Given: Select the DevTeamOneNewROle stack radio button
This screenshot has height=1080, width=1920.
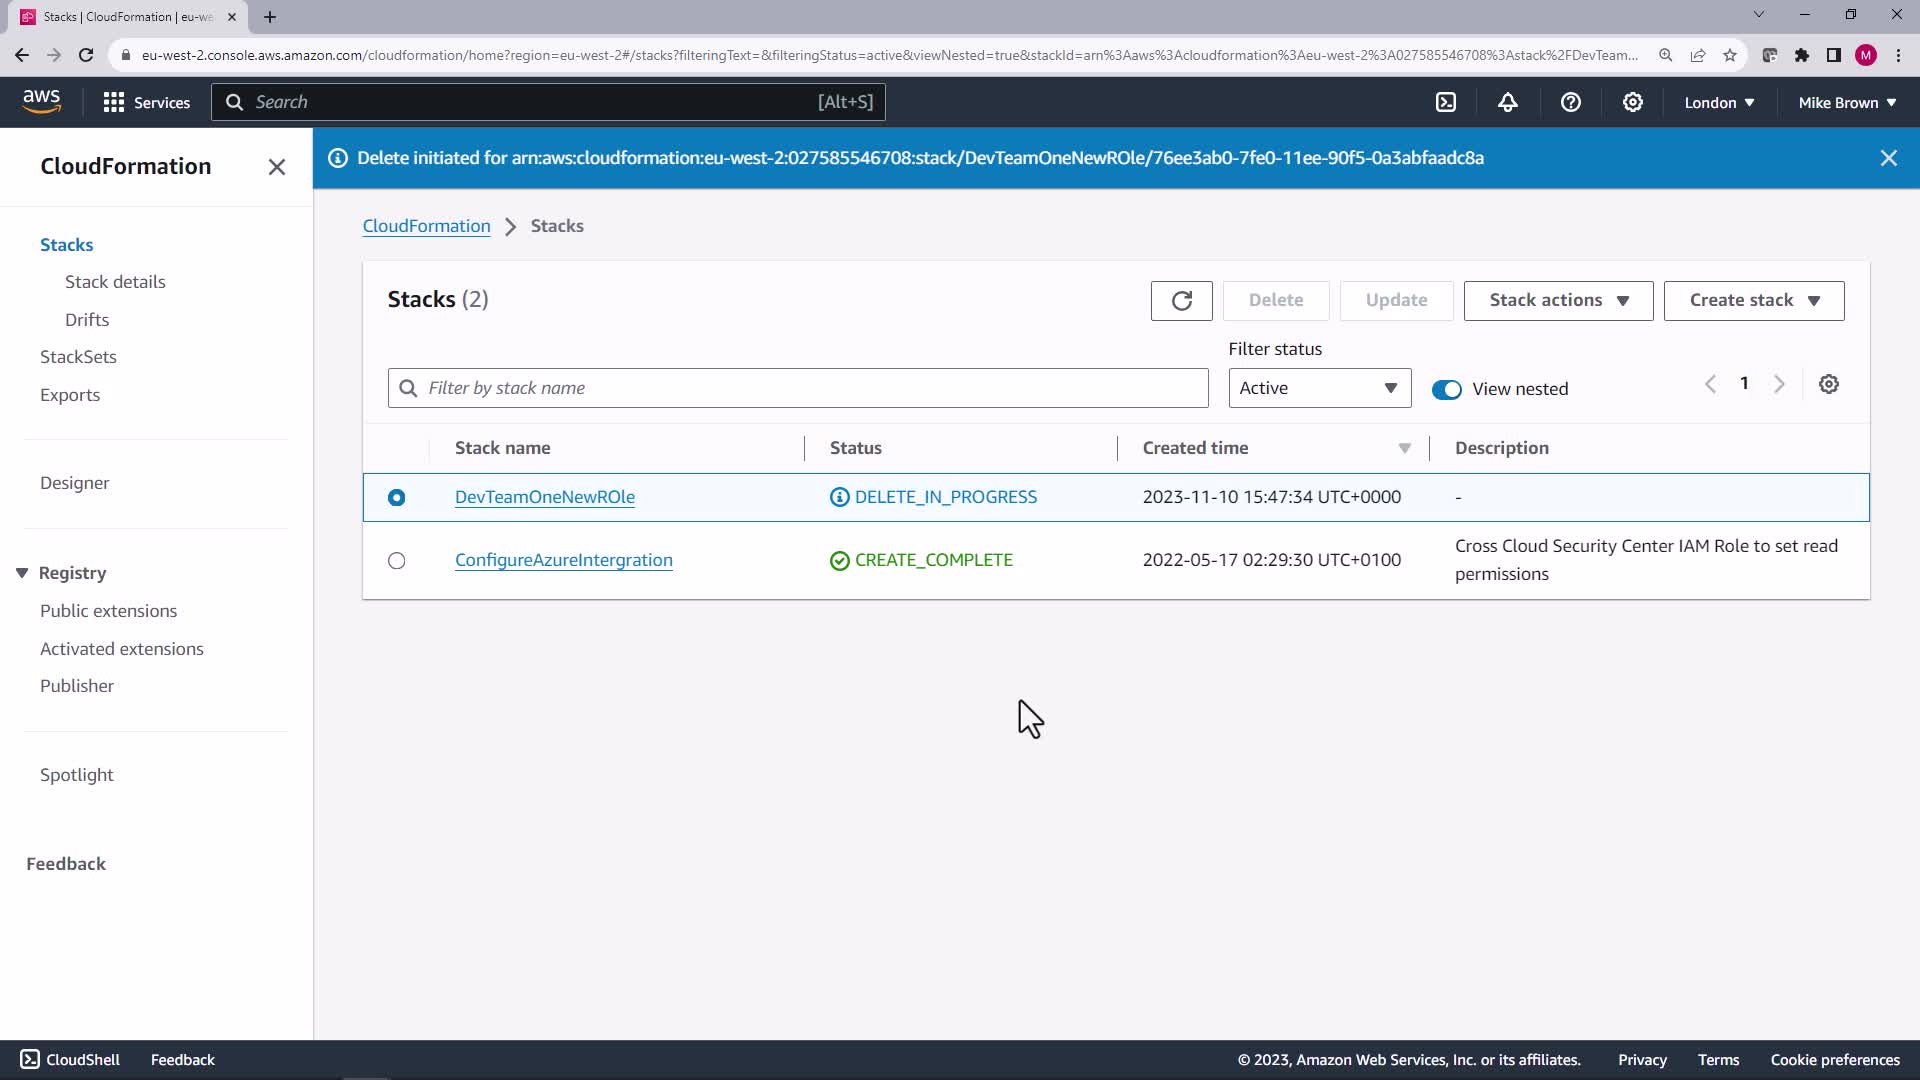Looking at the screenshot, I should point(397,498).
